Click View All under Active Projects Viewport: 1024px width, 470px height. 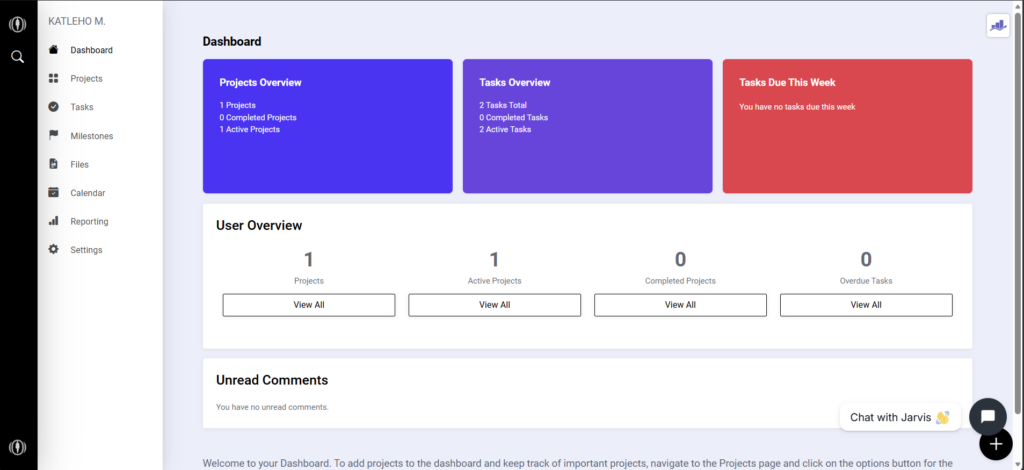(x=494, y=305)
